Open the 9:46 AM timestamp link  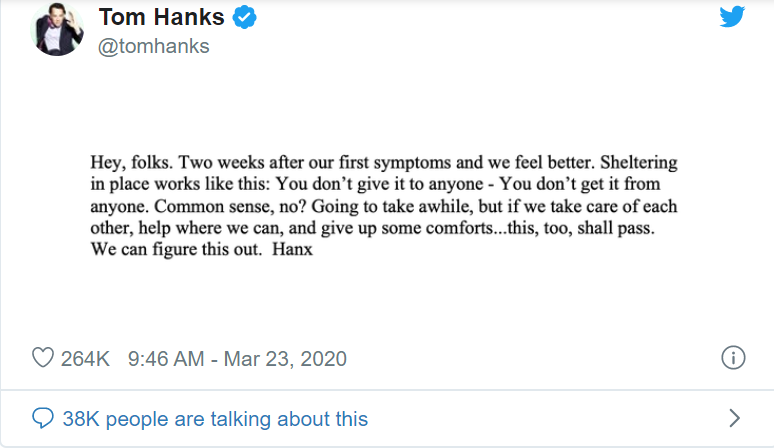point(165,358)
